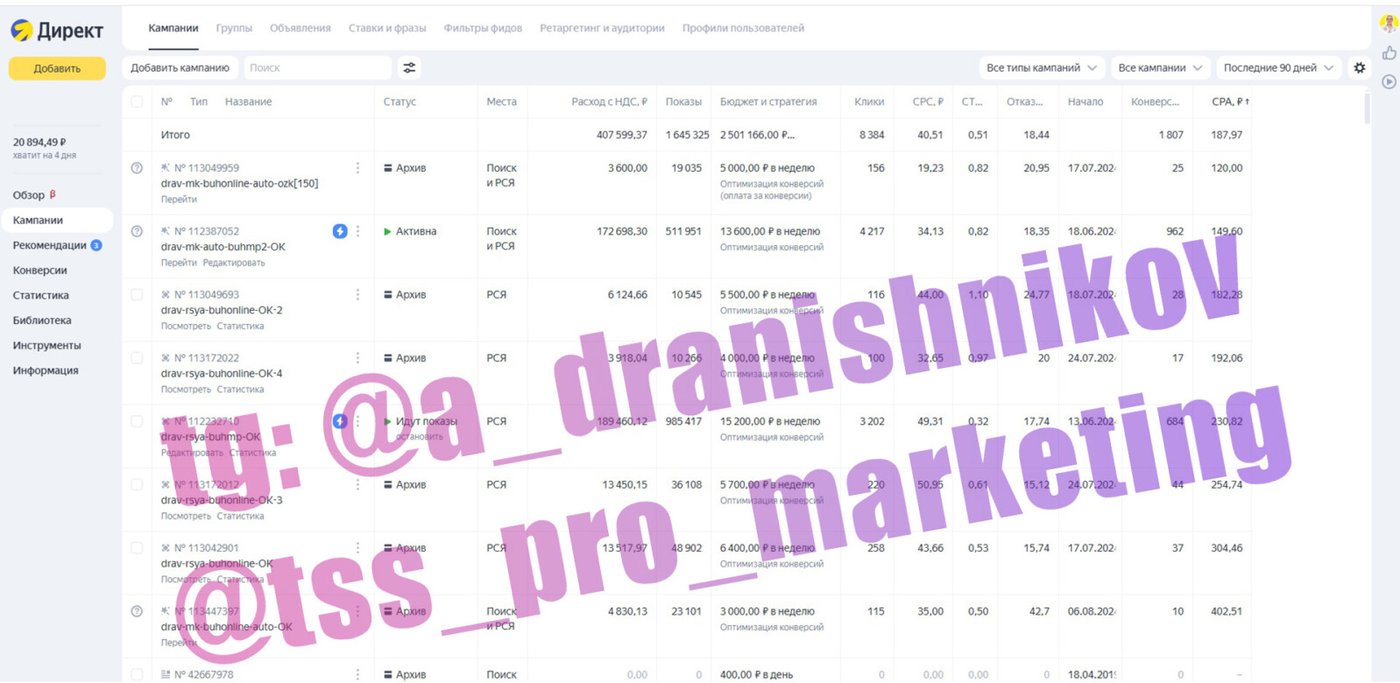1400x683 pixels.
Task: Open three-dot menu for campaign 113172022
Action: (358, 358)
